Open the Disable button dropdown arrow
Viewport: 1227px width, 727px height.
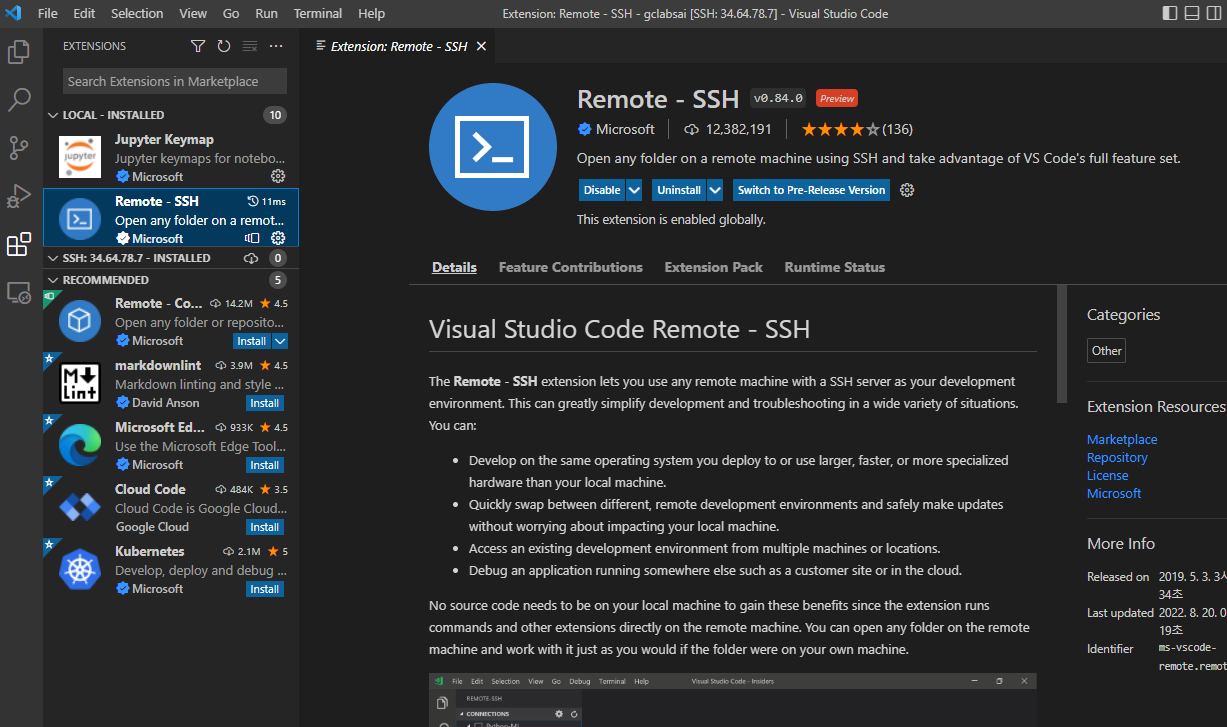[633, 189]
